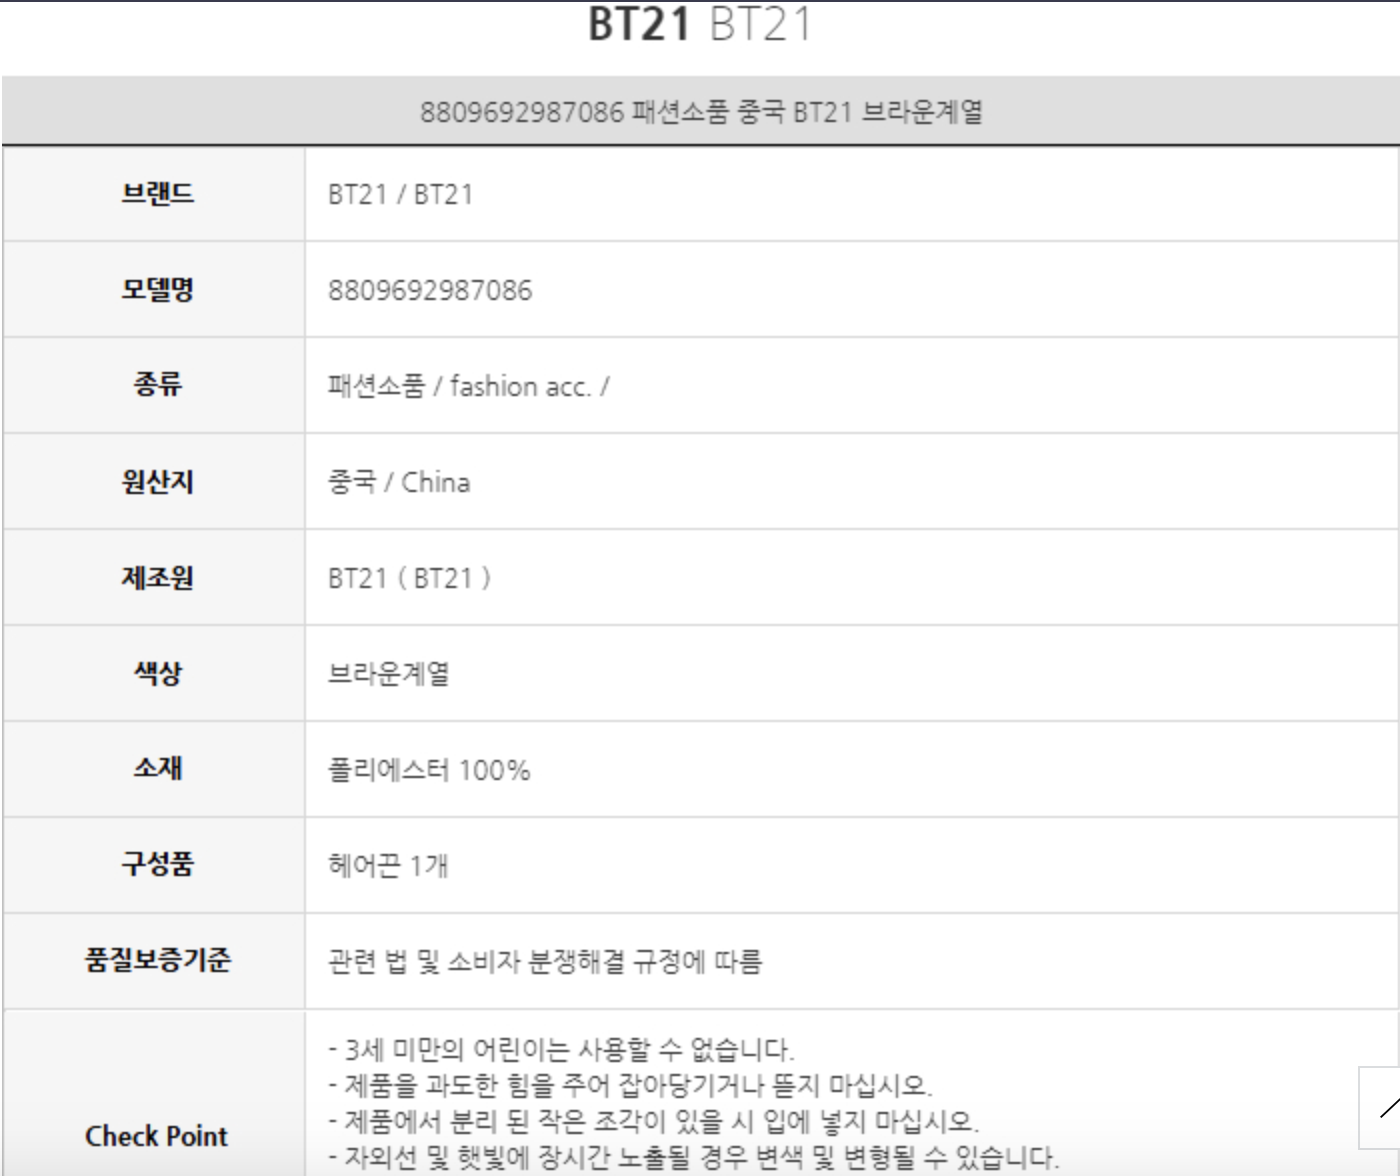The image size is (1400, 1176).
Task: Click the scroll-to-top arrow button
Action: coord(1385,1108)
